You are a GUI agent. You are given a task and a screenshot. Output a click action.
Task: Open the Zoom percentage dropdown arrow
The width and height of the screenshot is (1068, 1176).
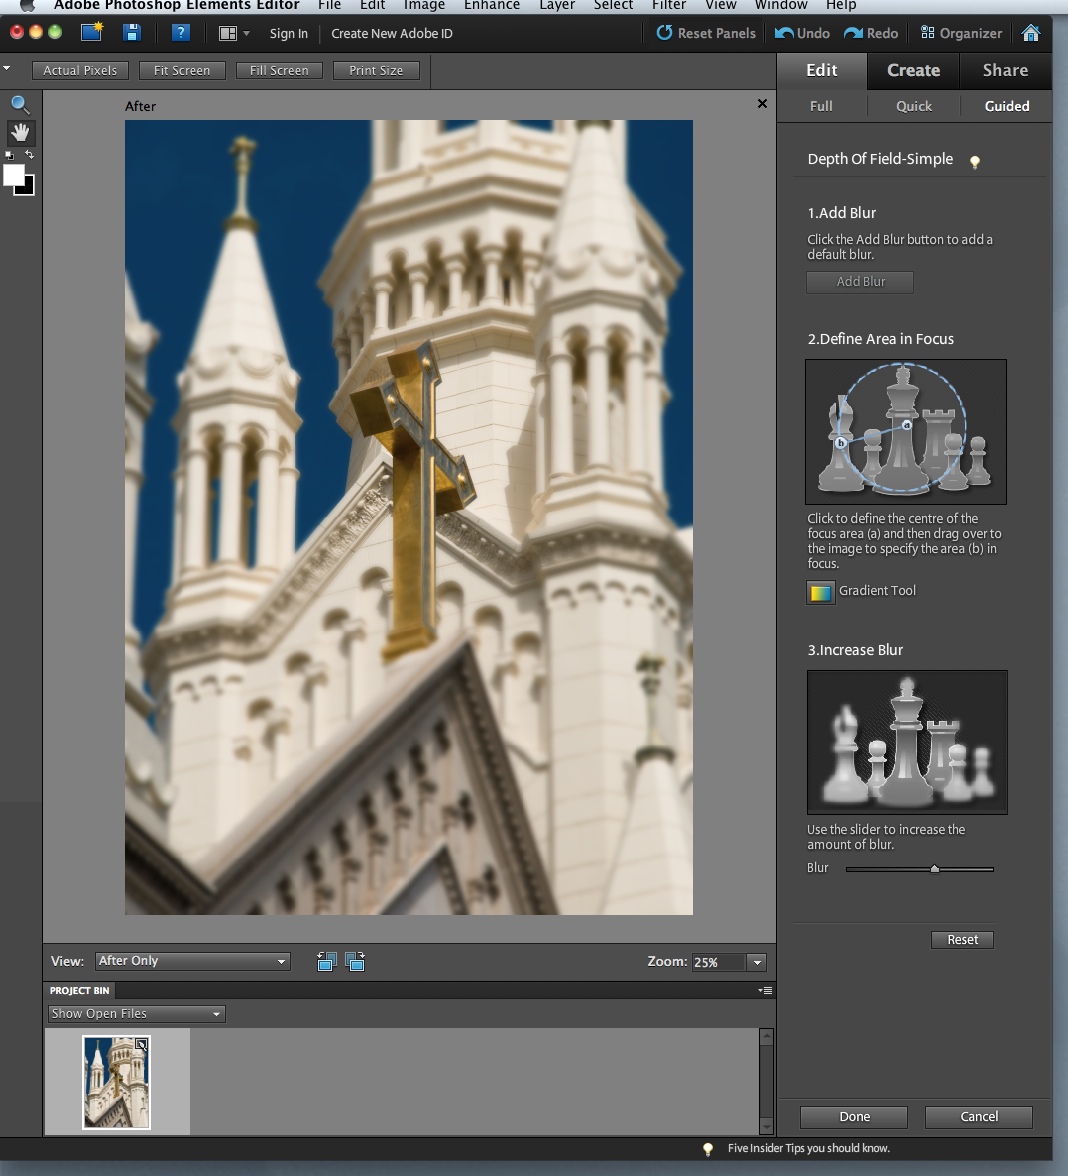757,962
